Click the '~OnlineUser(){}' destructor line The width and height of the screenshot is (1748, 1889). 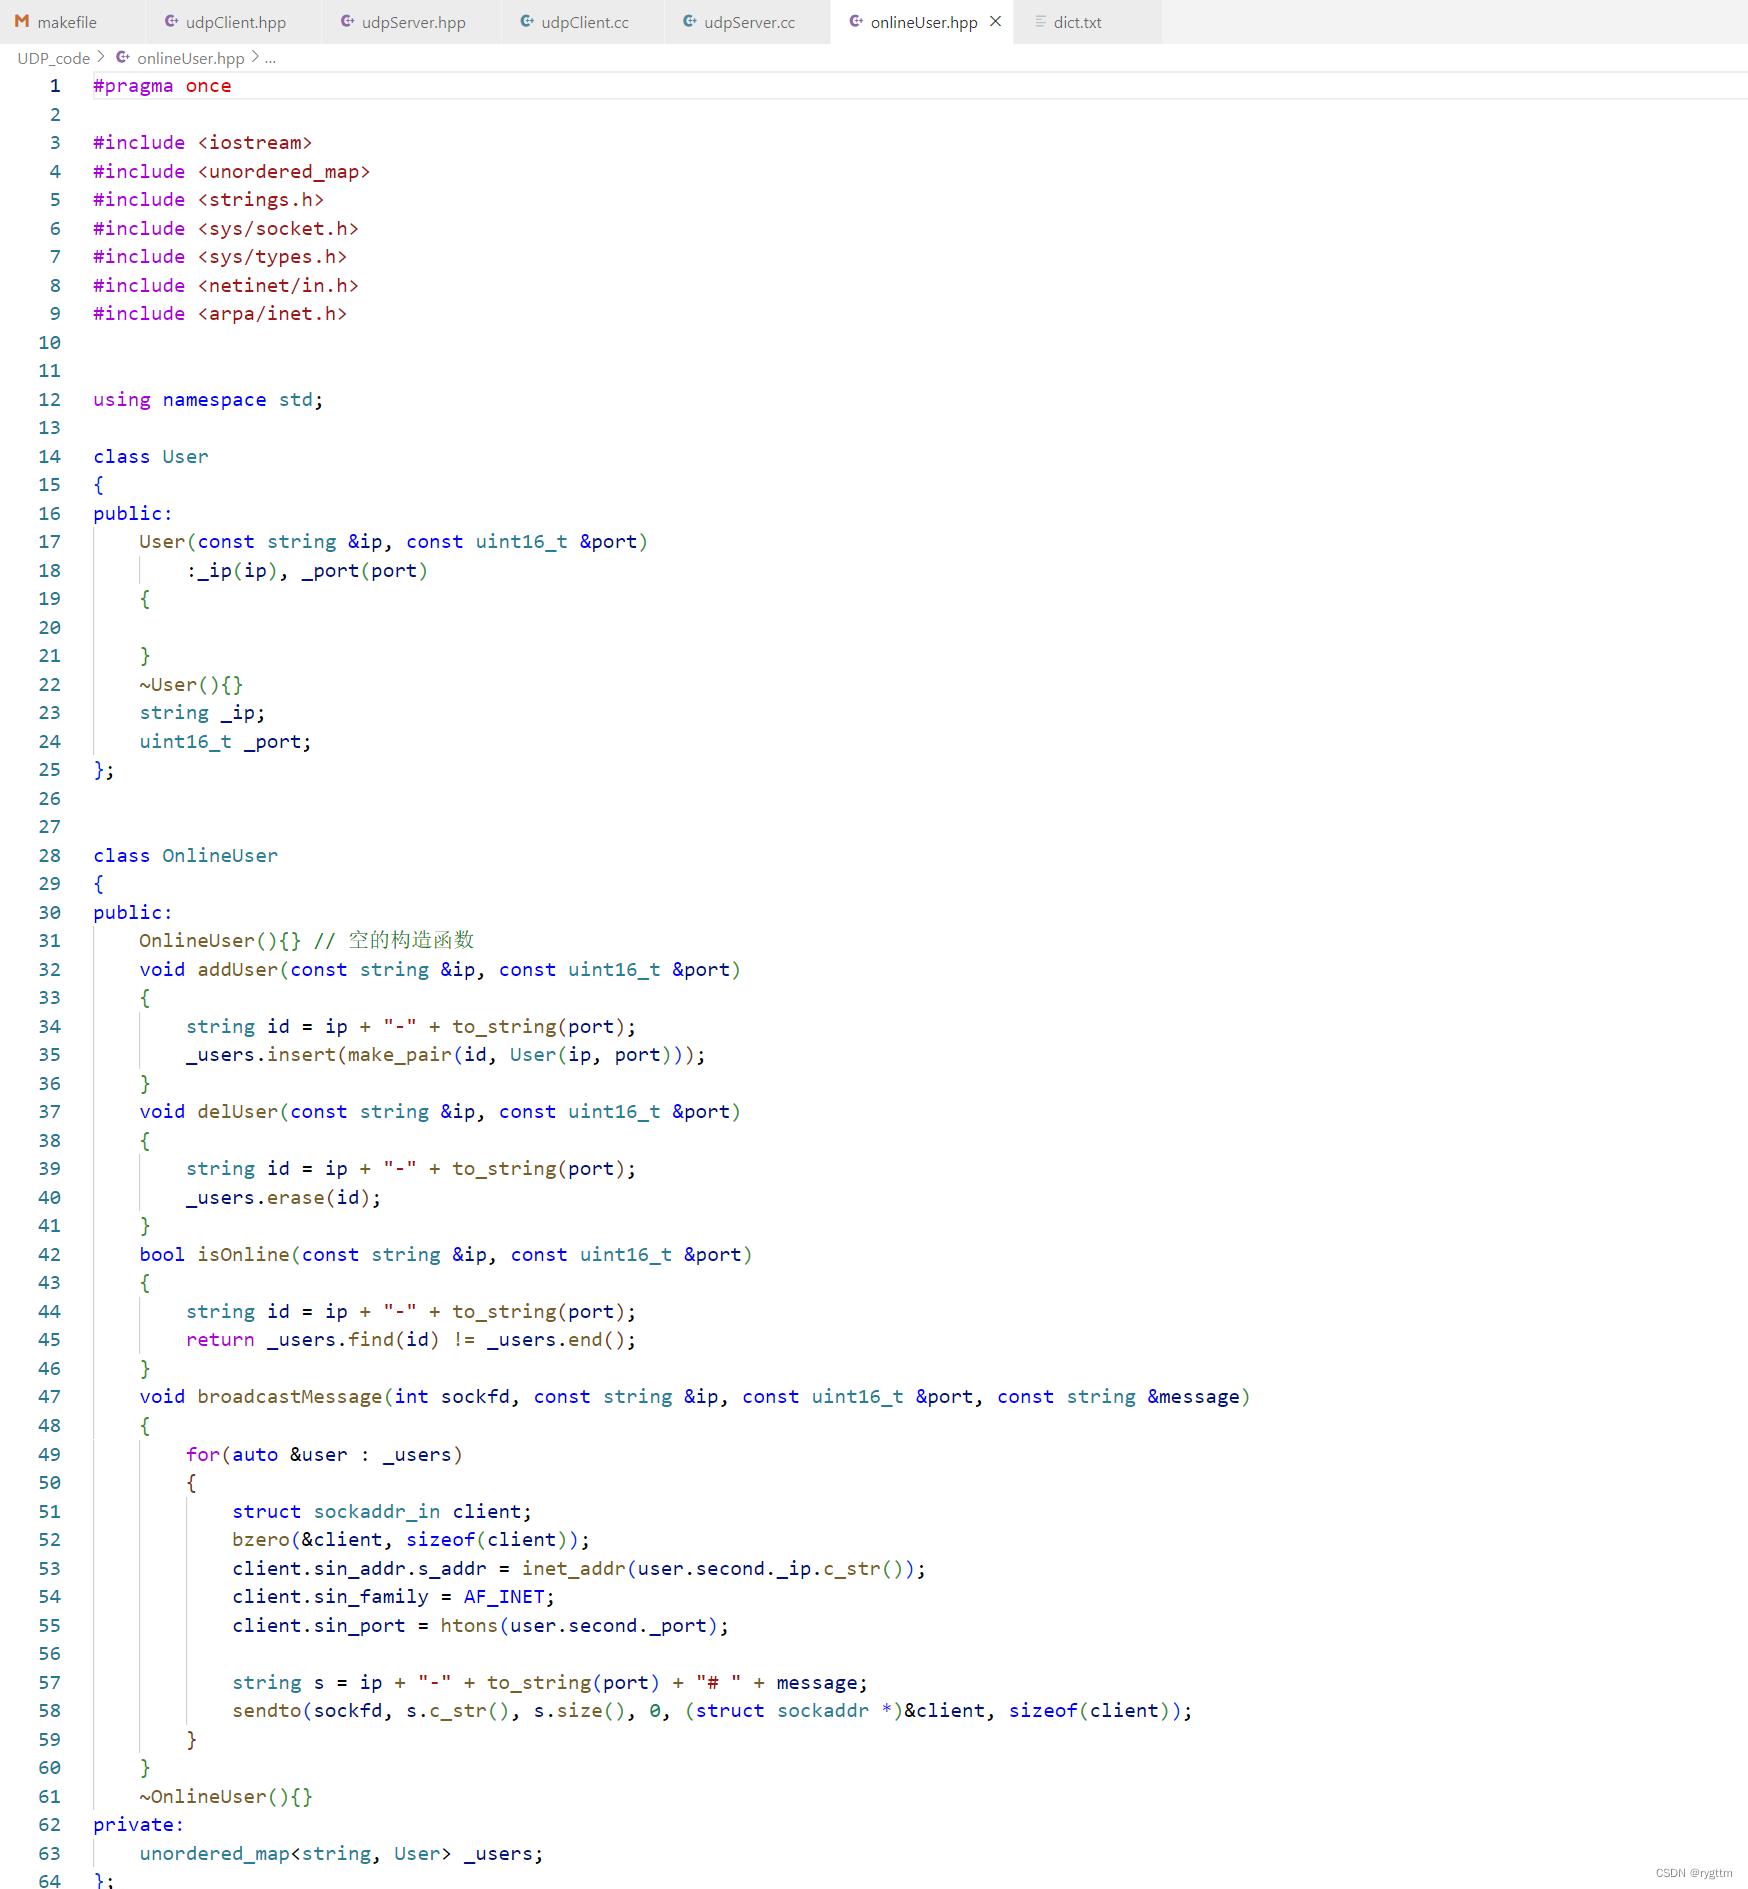click(x=226, y=1797)
